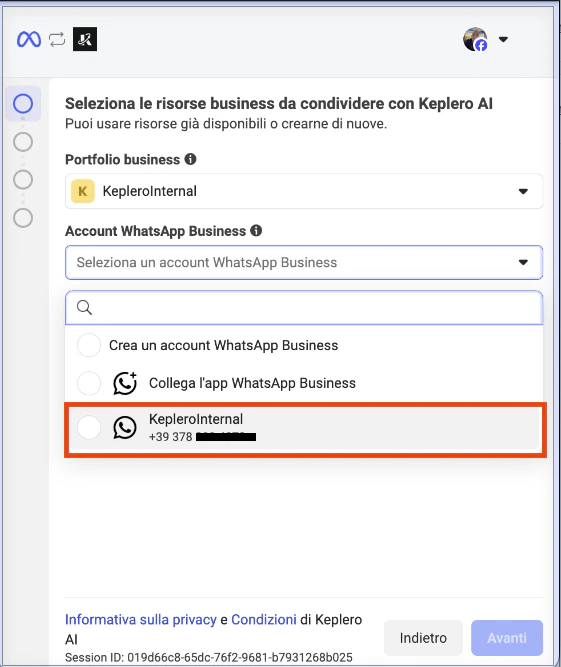
Task: Click info icon next to Account WhatsApp Business
Action: 256,231
